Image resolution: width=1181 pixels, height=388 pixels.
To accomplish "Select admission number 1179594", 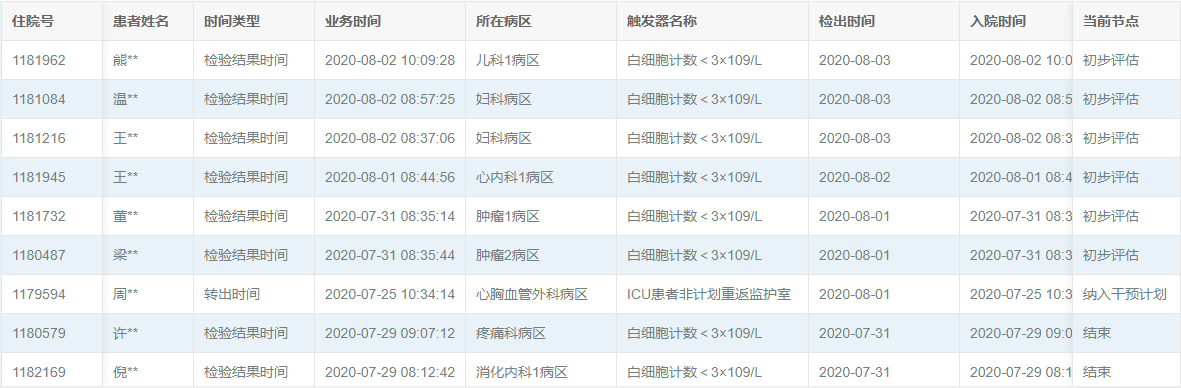I will pos(38,295).
